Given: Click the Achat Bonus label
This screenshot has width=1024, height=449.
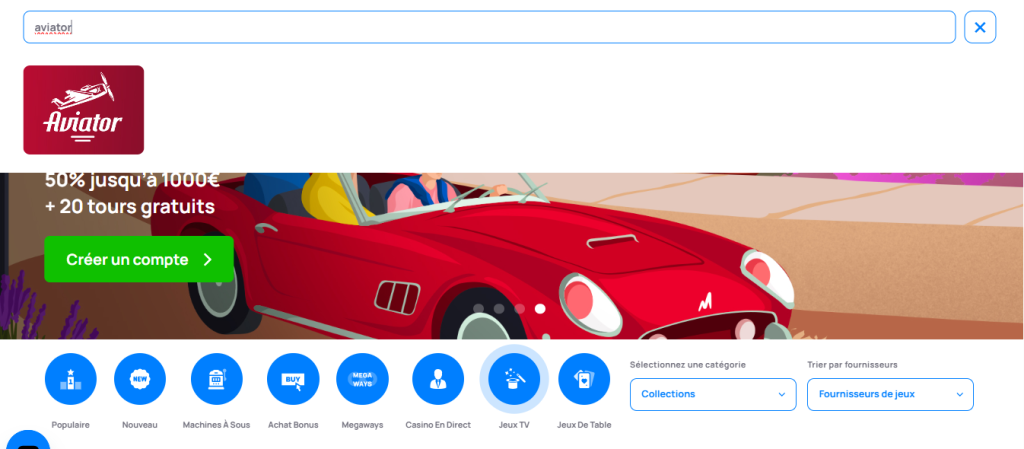Looking at the screenshot, I should 293,425.
